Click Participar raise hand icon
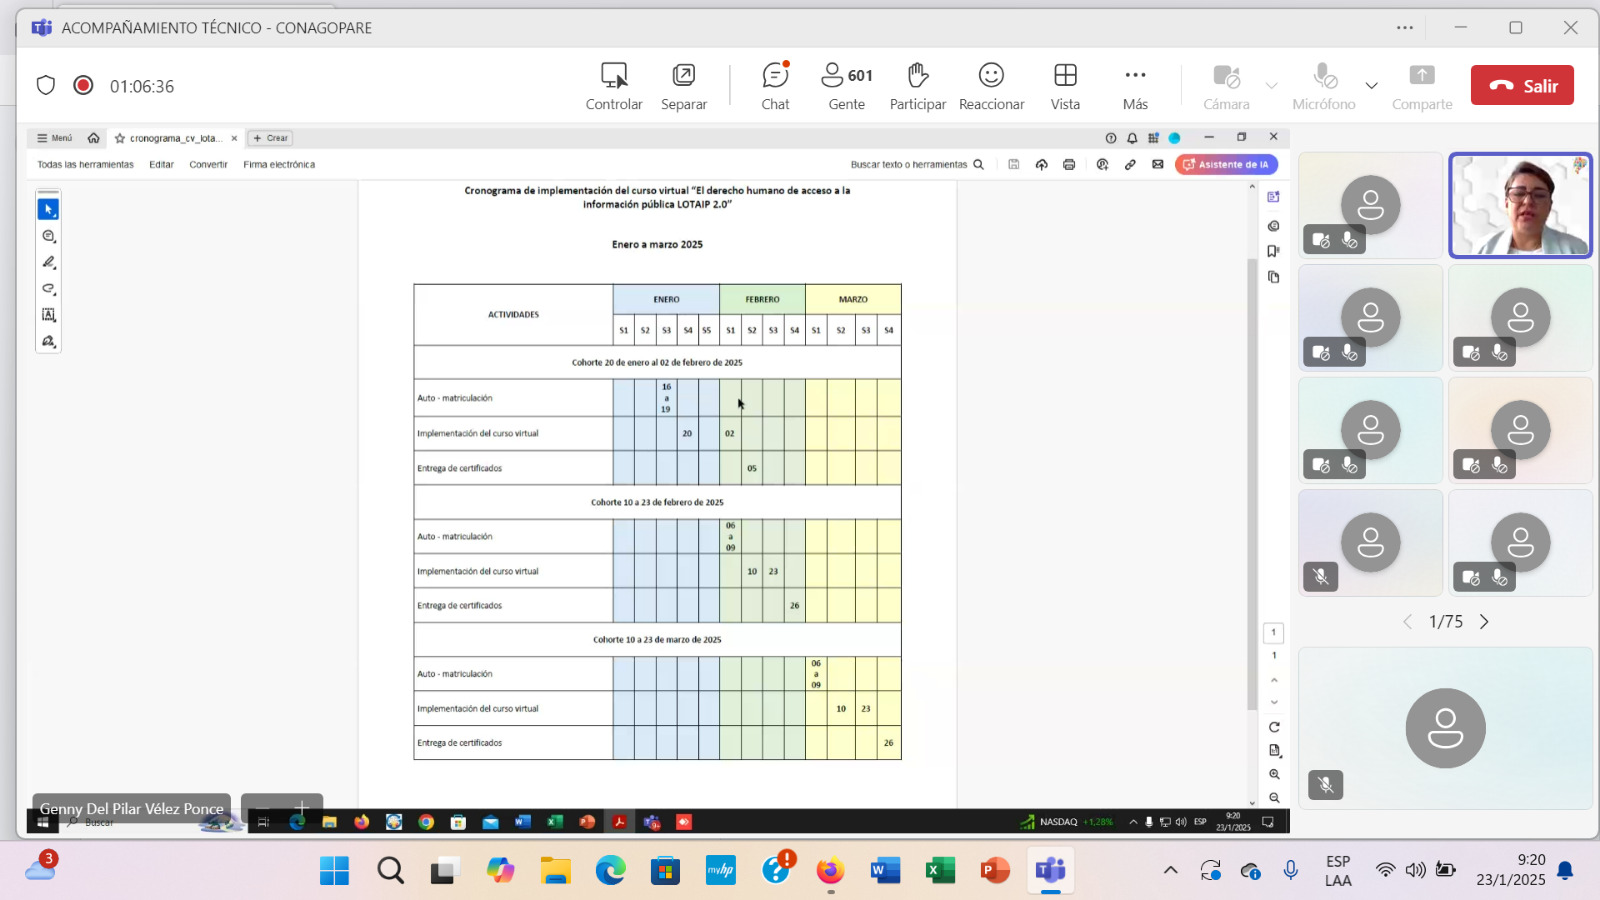 pyautogui.click(x=917, y=86)
